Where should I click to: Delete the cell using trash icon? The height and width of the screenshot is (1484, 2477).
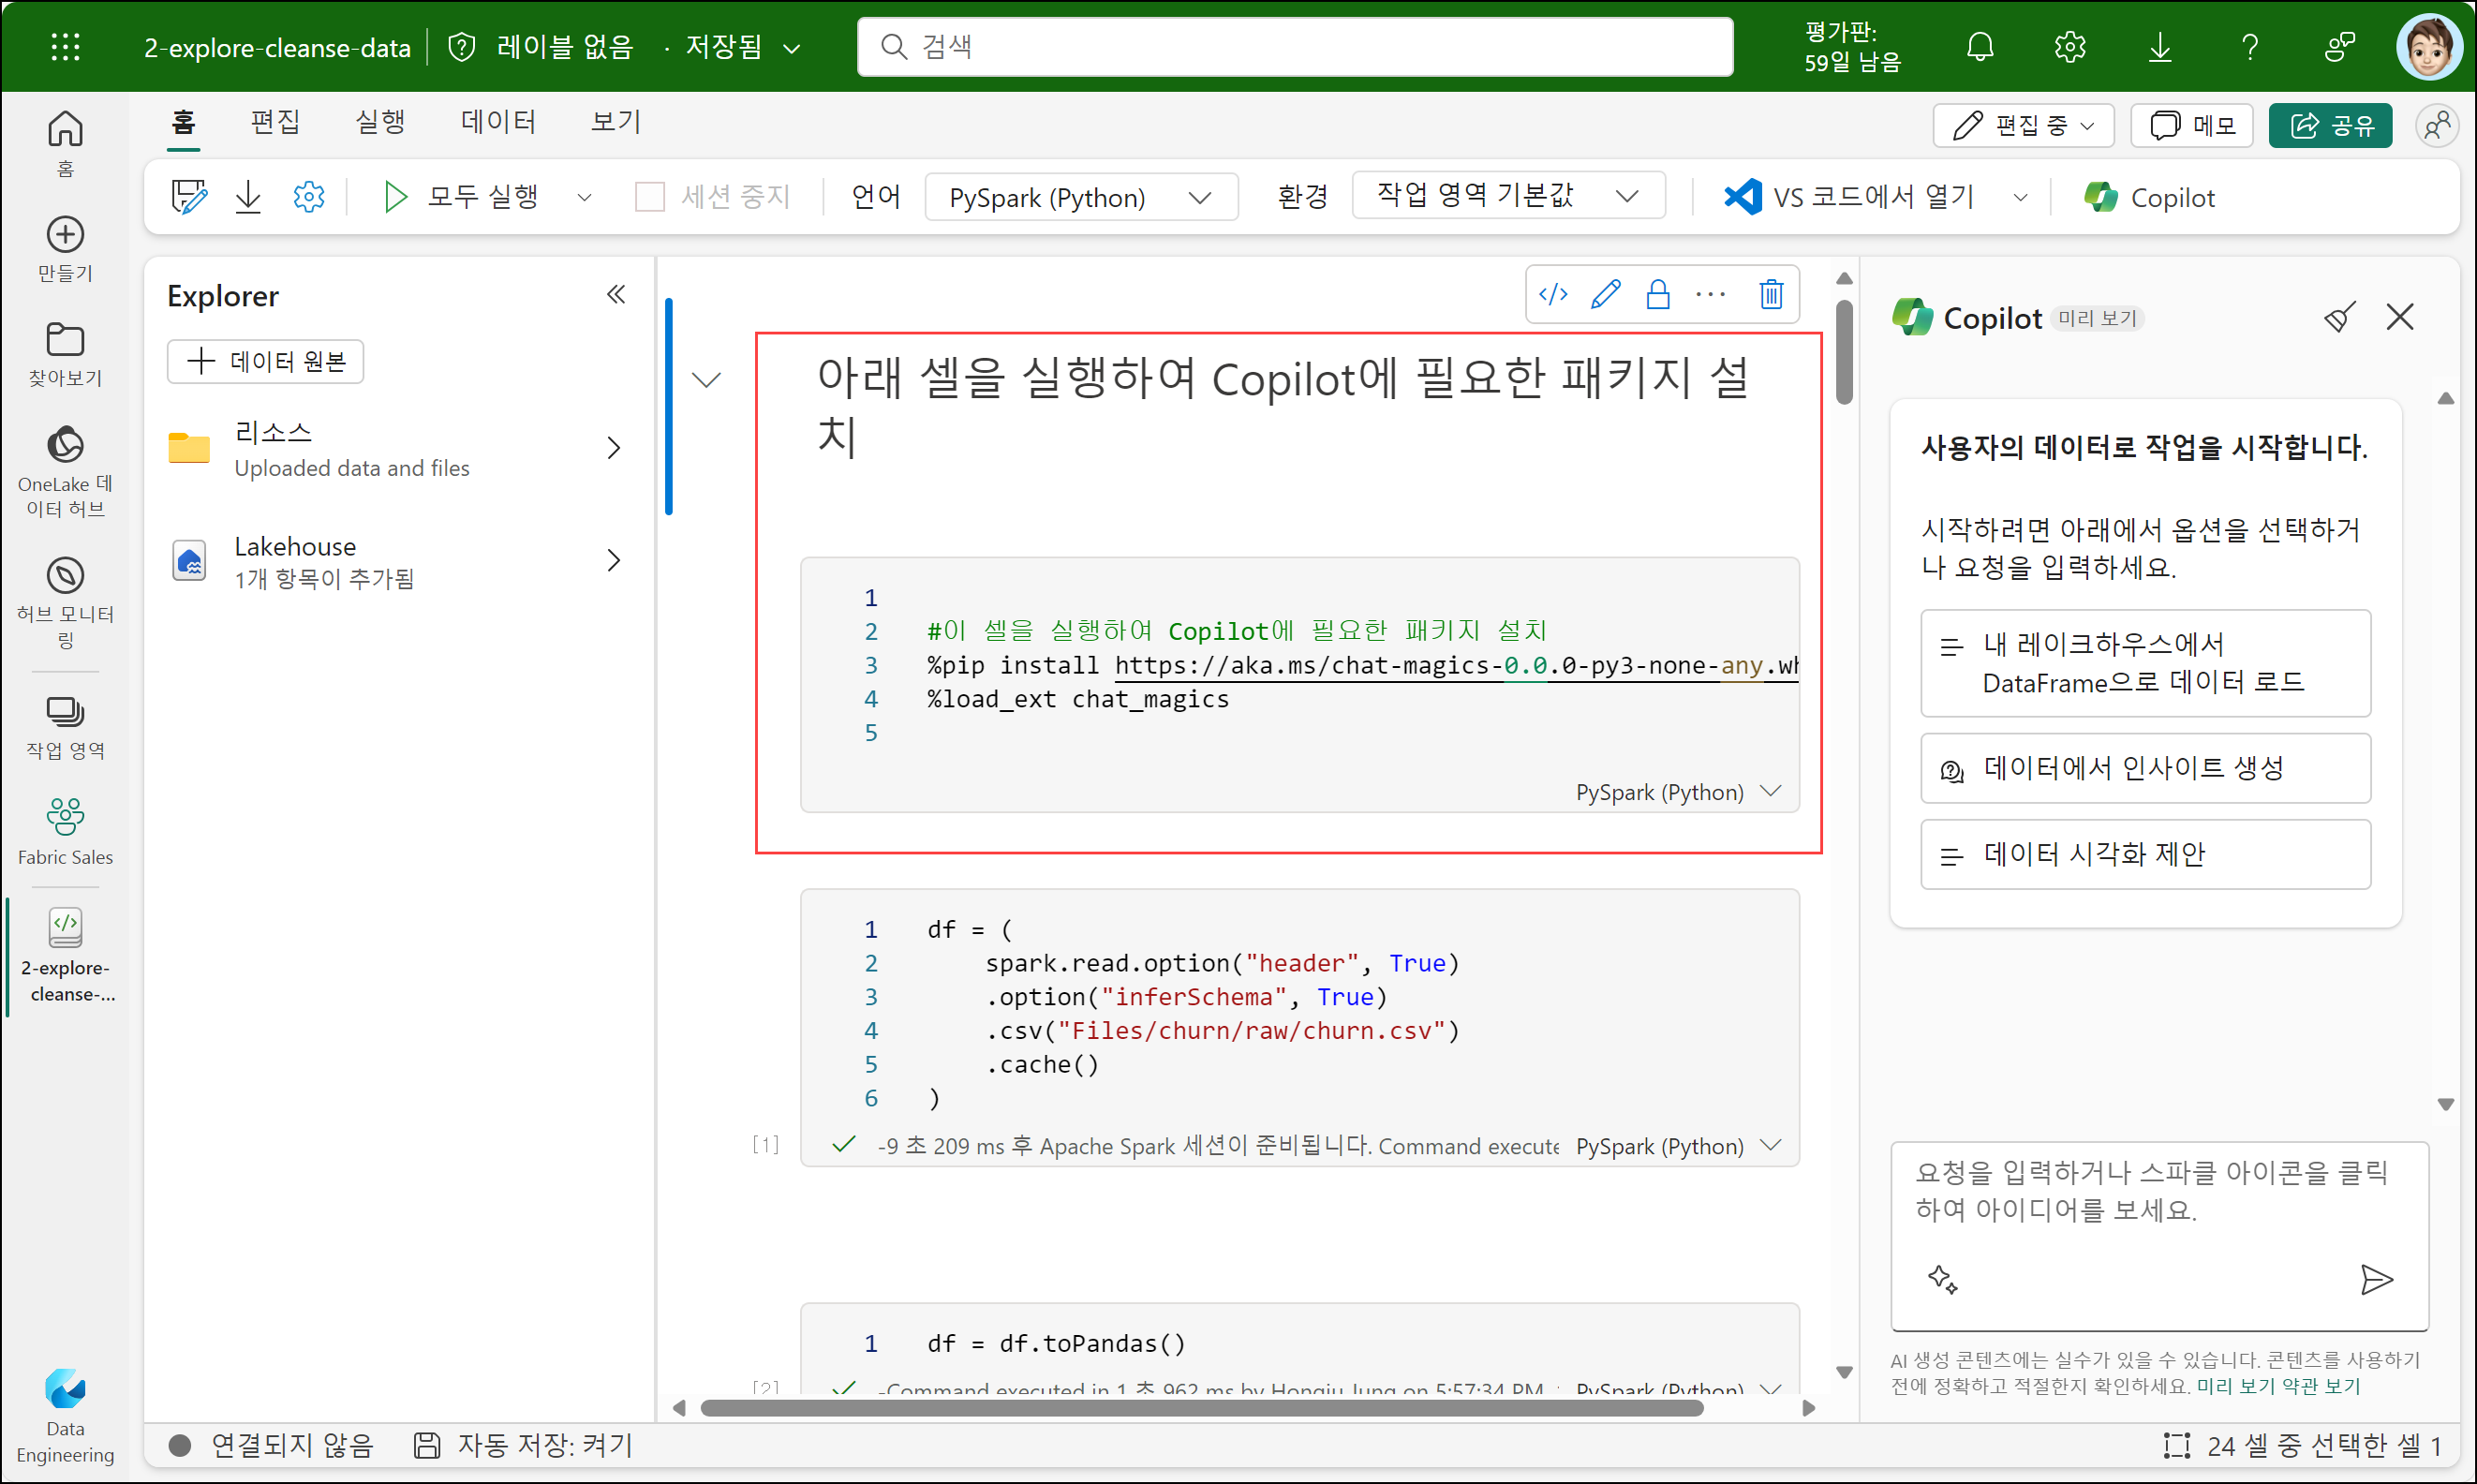pos(1770,294)
